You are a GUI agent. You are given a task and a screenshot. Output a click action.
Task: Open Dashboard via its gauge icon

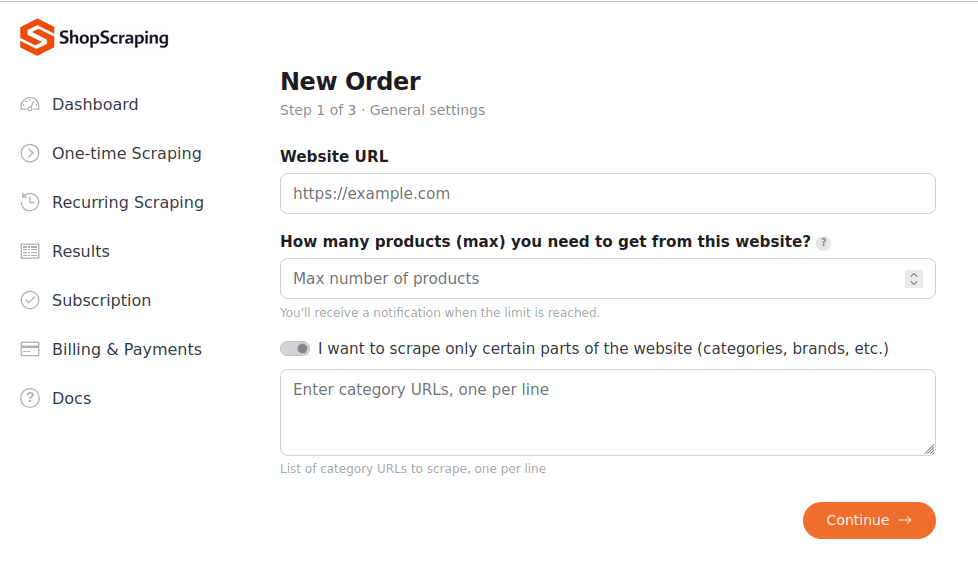30,104
